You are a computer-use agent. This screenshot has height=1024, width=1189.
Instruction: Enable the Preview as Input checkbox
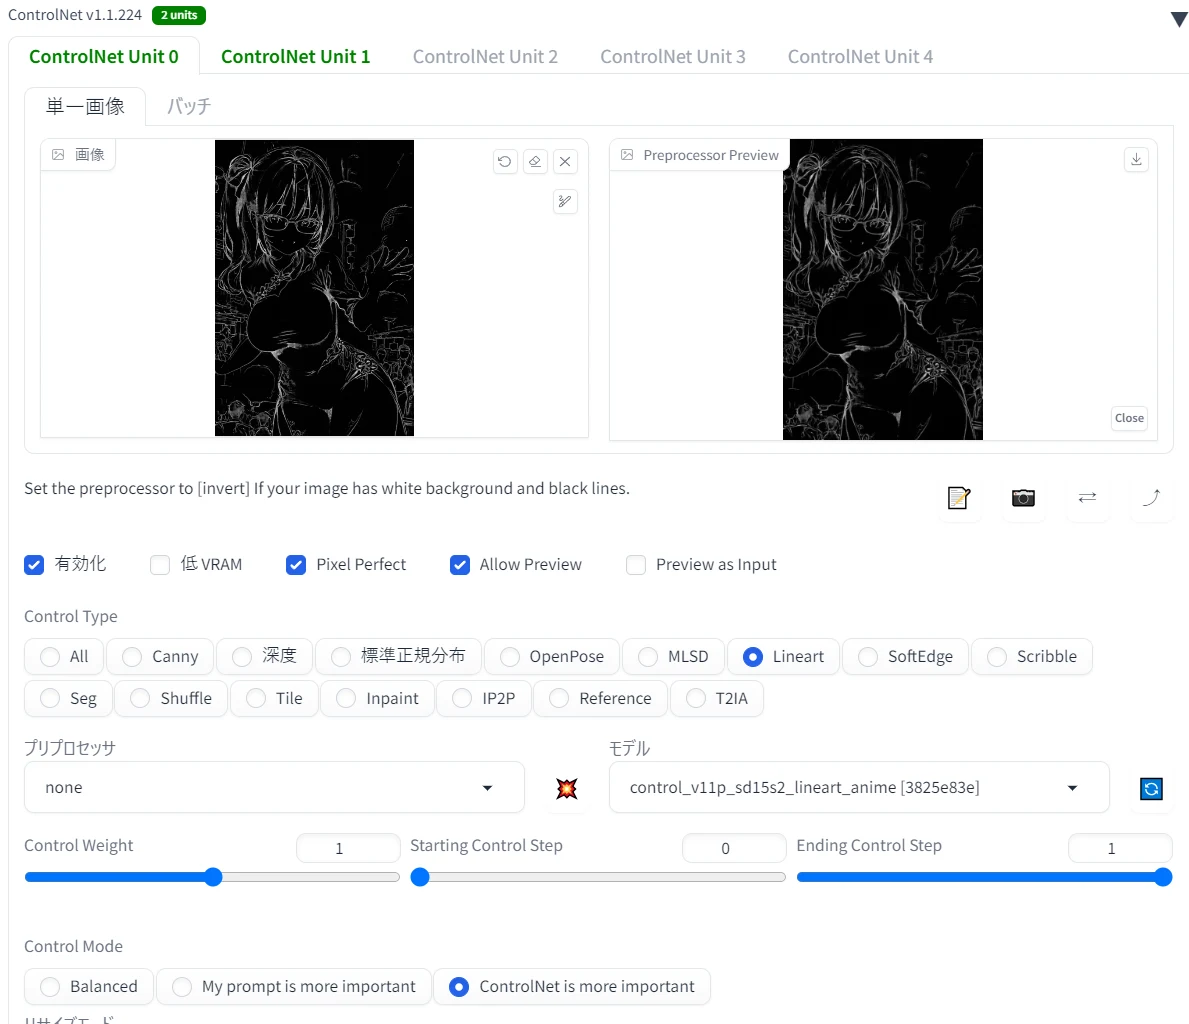coord(635,565)
